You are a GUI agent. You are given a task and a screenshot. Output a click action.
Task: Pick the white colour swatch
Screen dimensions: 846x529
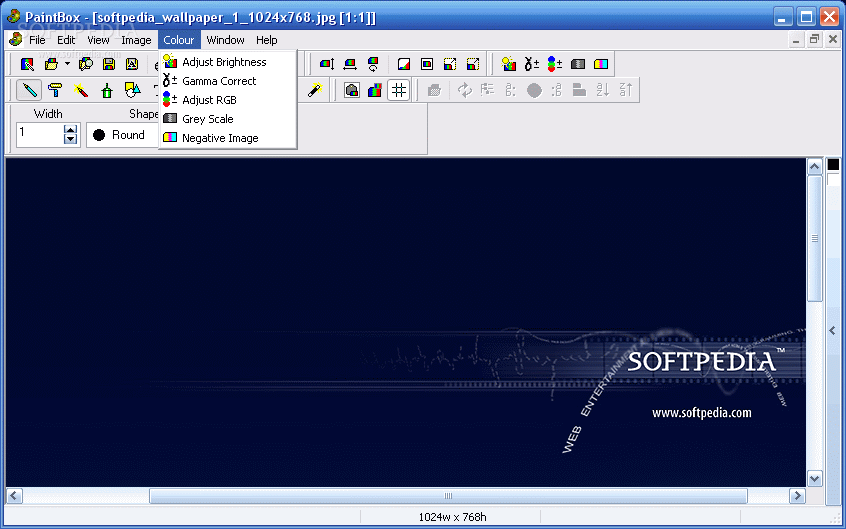834,179
